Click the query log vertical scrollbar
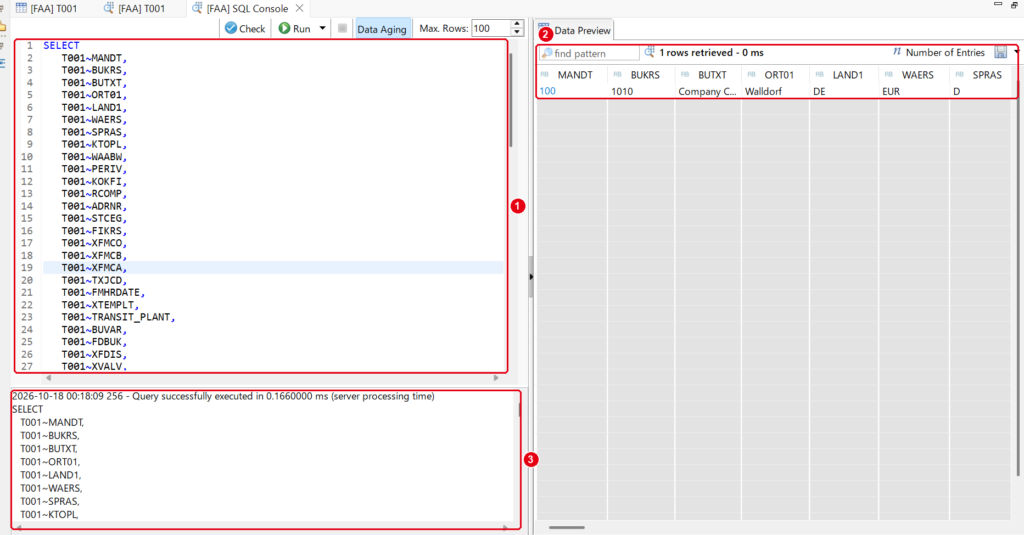This screenshot has height=535, width=1024. click(520, 410)
